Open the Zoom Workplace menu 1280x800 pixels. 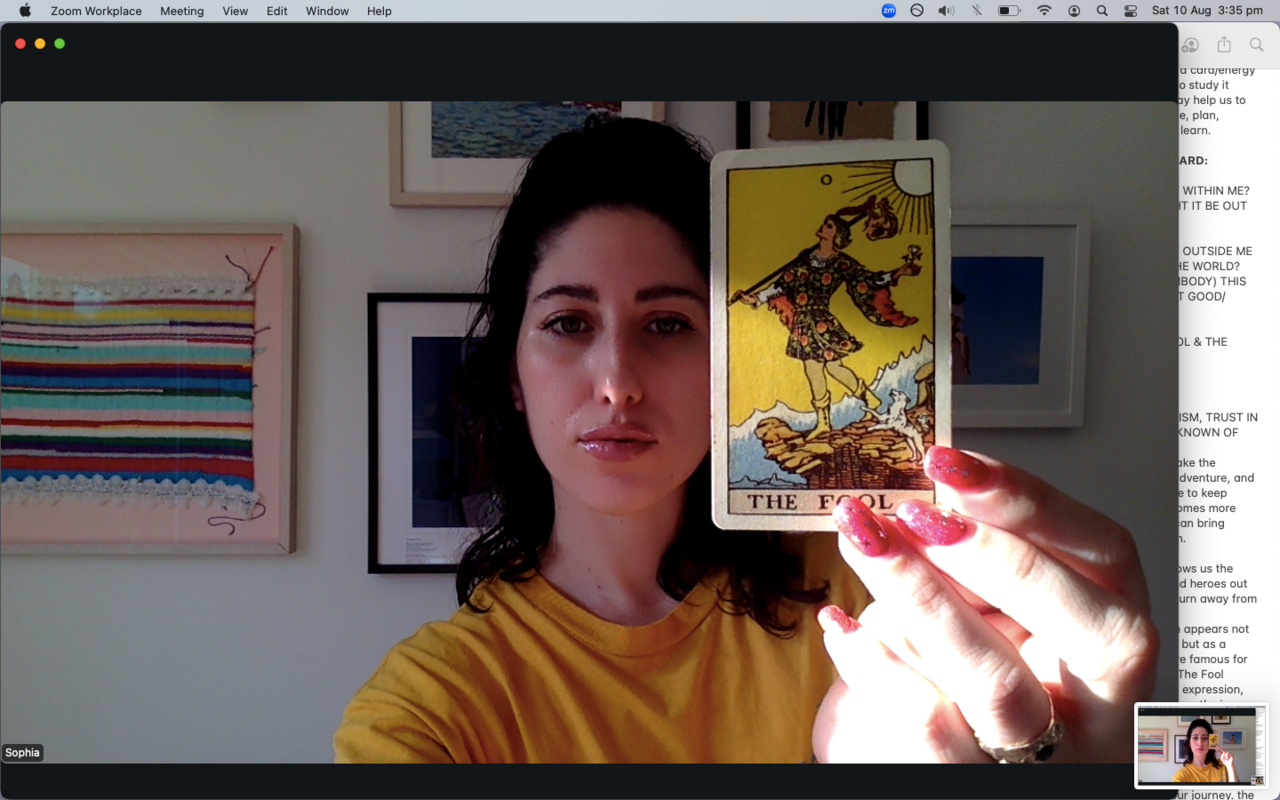tap(96, 11)
